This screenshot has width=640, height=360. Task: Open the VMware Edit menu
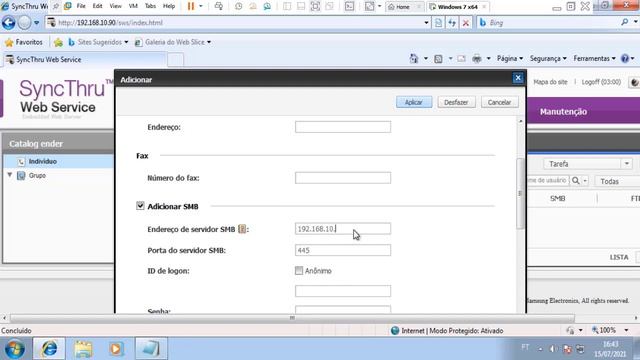click(97, 6)
